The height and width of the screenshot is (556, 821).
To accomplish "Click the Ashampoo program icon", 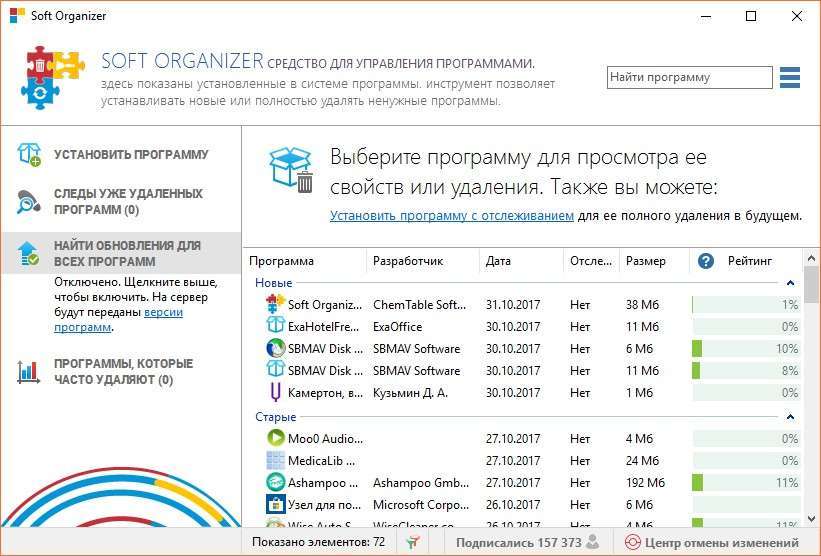I will point(275,482).
